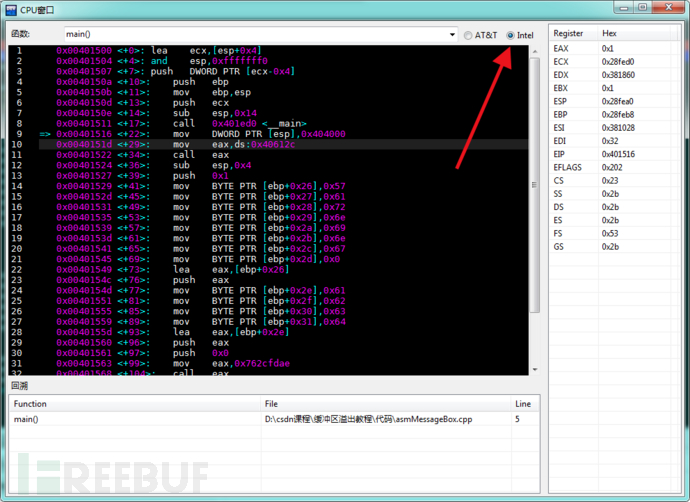The width and height of the screenshot is (690, 502).
Task: Select the EIP register row
Action: click(614, 154)
